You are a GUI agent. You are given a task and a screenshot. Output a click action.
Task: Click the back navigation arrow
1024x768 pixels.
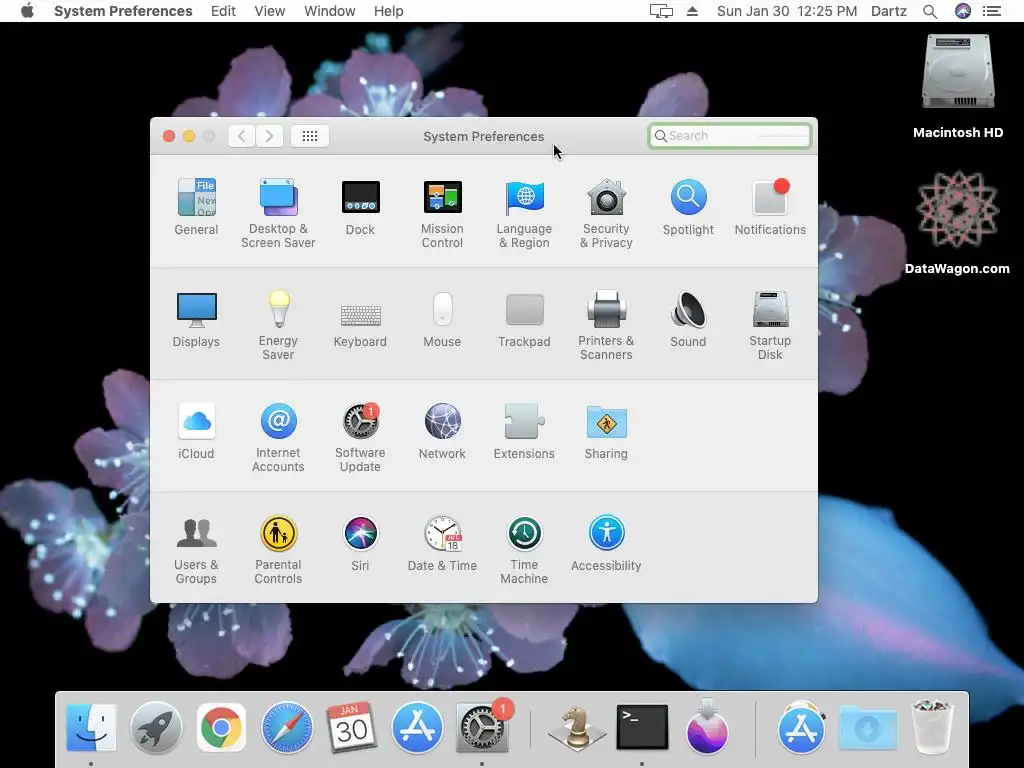coord(242,136)
